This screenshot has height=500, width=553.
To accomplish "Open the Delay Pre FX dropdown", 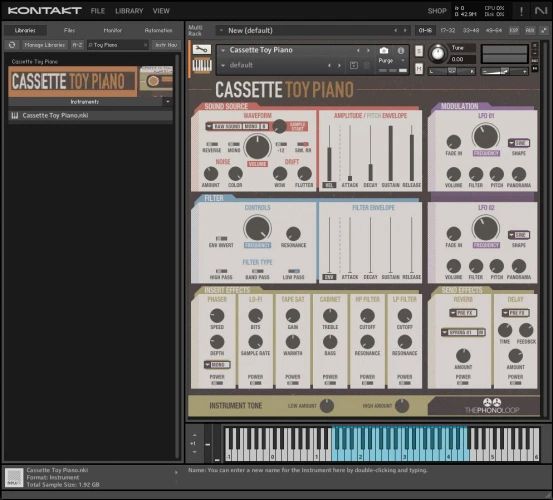I will (x=515, y=313).
